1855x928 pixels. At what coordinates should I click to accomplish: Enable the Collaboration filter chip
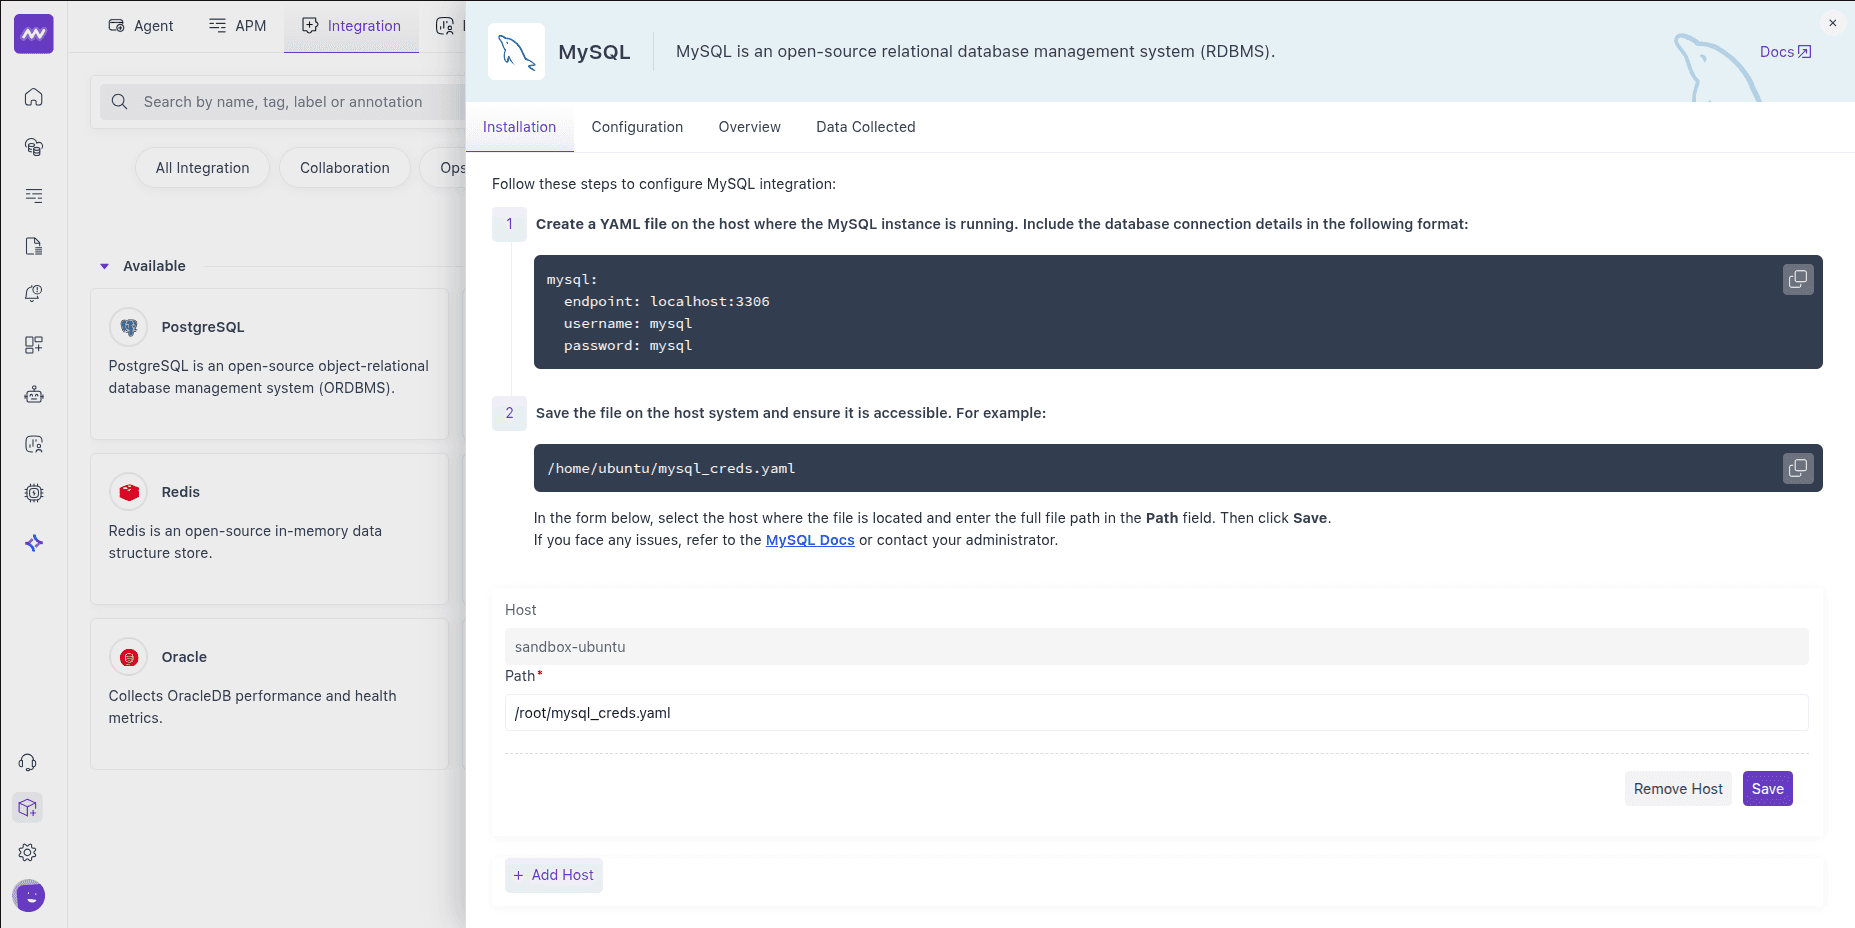pyautogui.click(x=344, y=167)
